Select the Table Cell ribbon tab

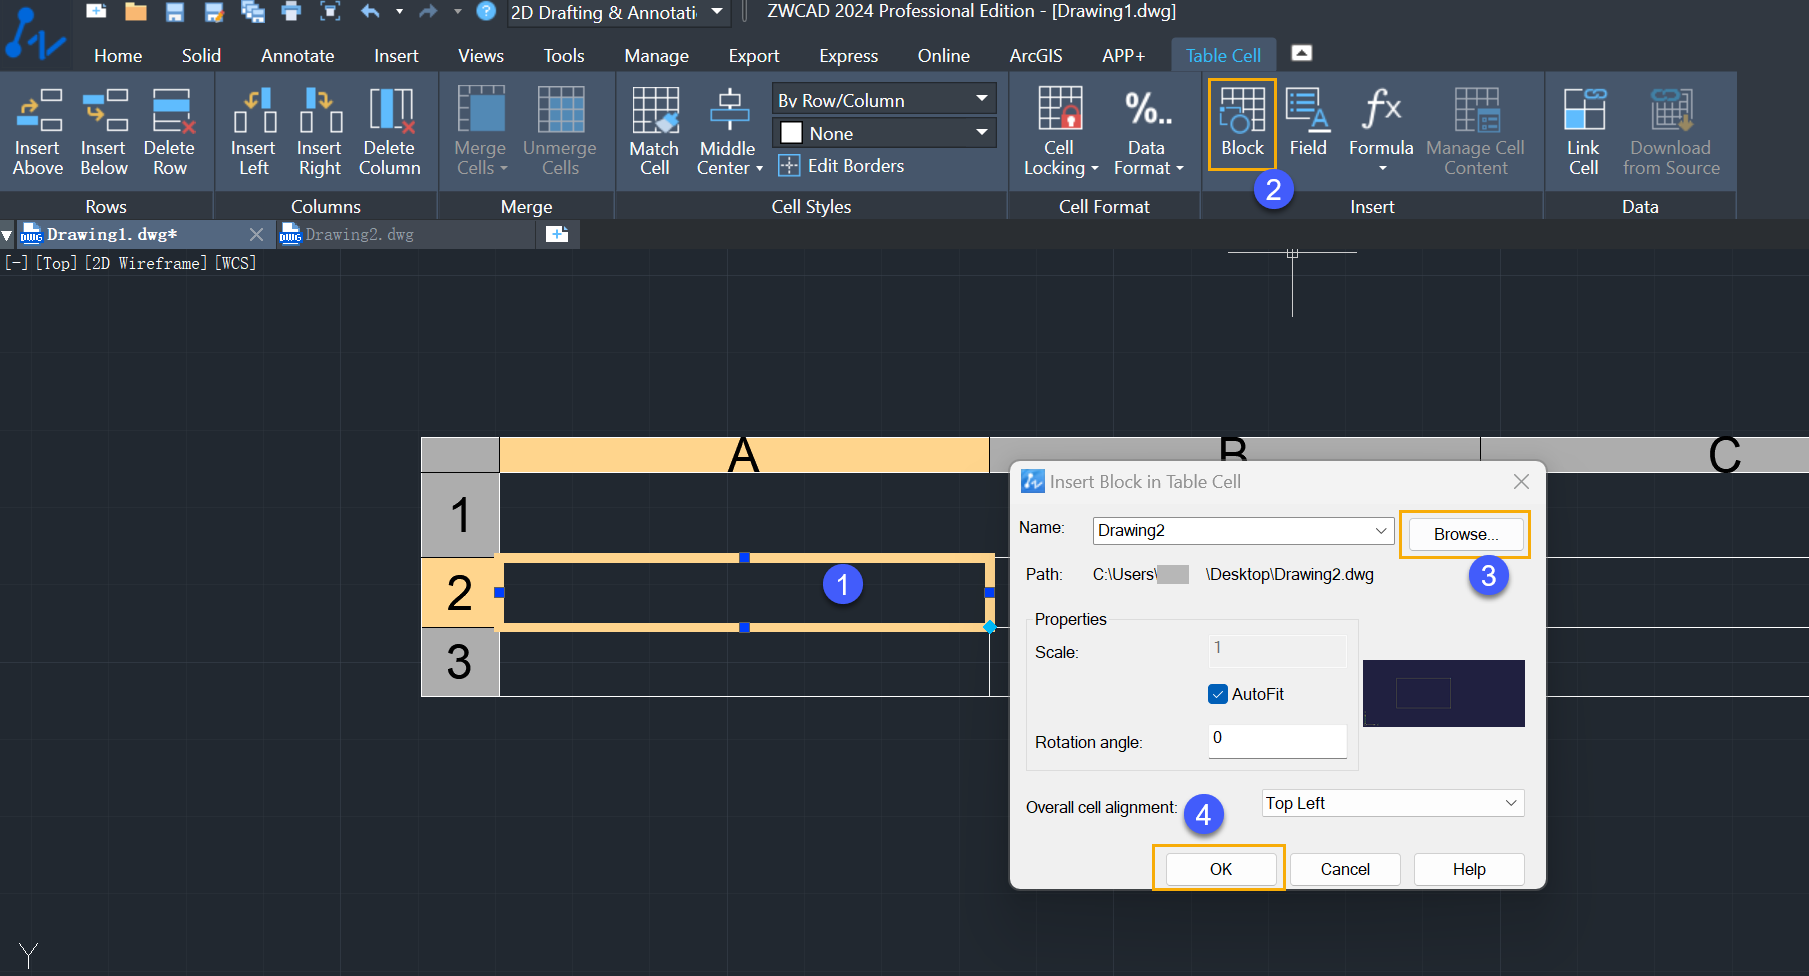click(x=1223, y=55)
